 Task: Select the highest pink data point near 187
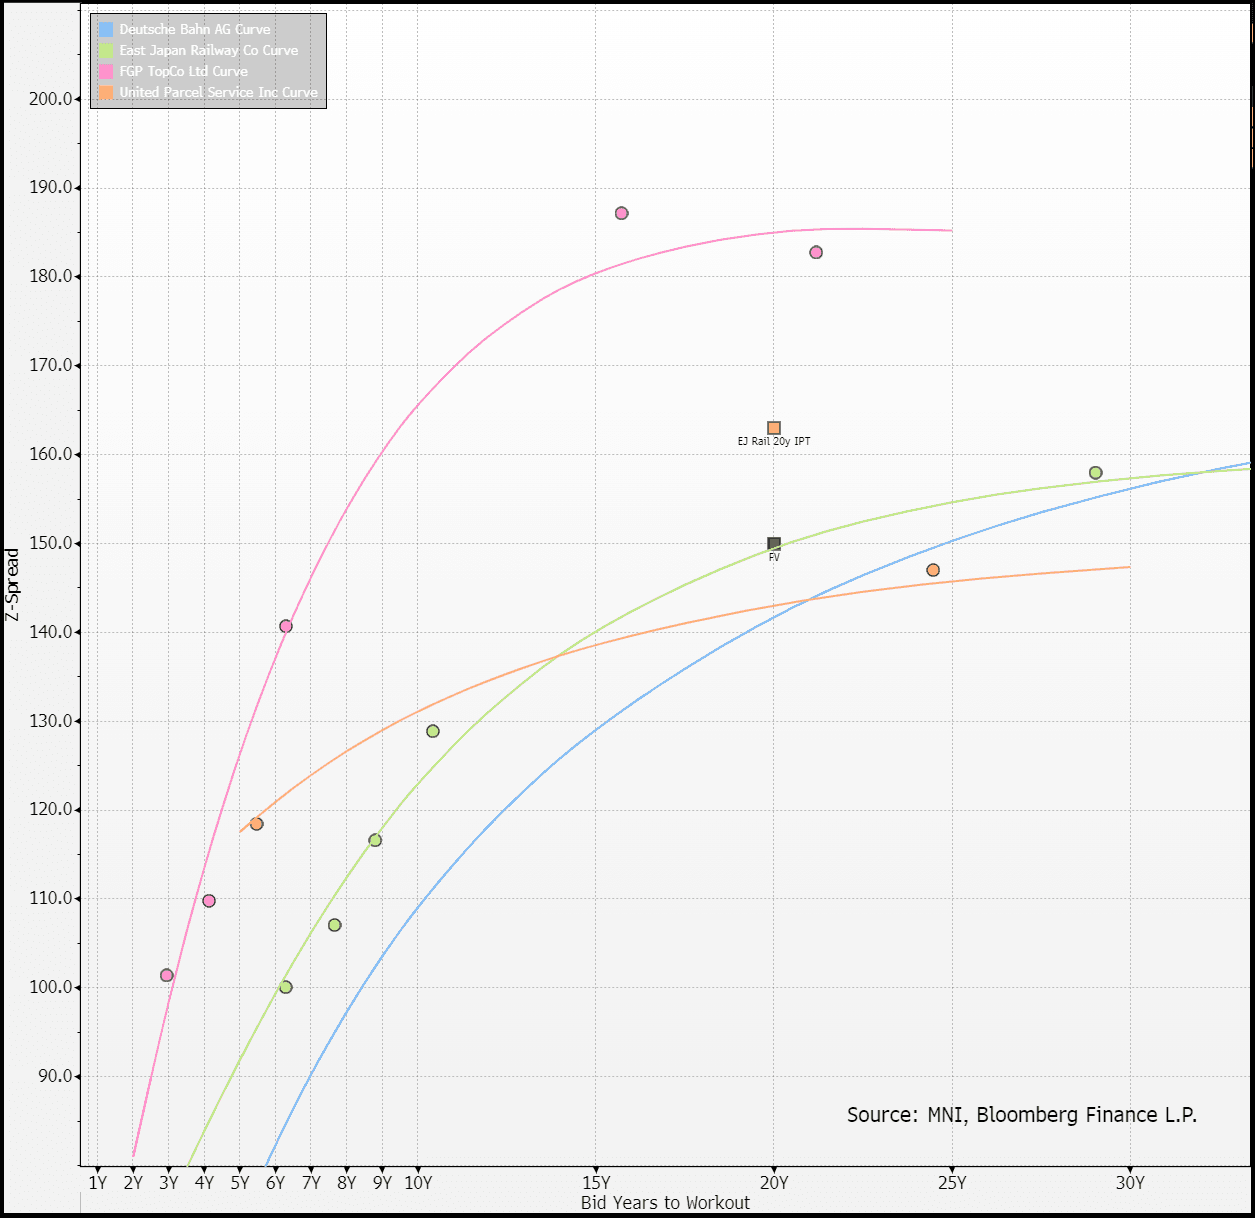click(622, 213)
